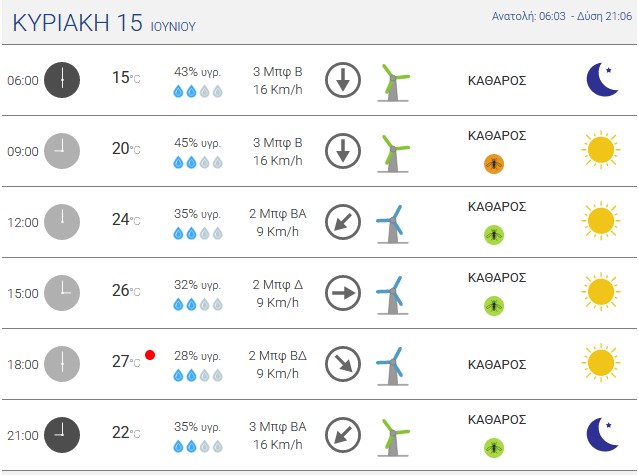Click the ΚΥΡΙΑΚΗ 15 ΙΟΥΝΙΟΥ heading
This screenshot has width=639, height=475.
coord(104,23)
